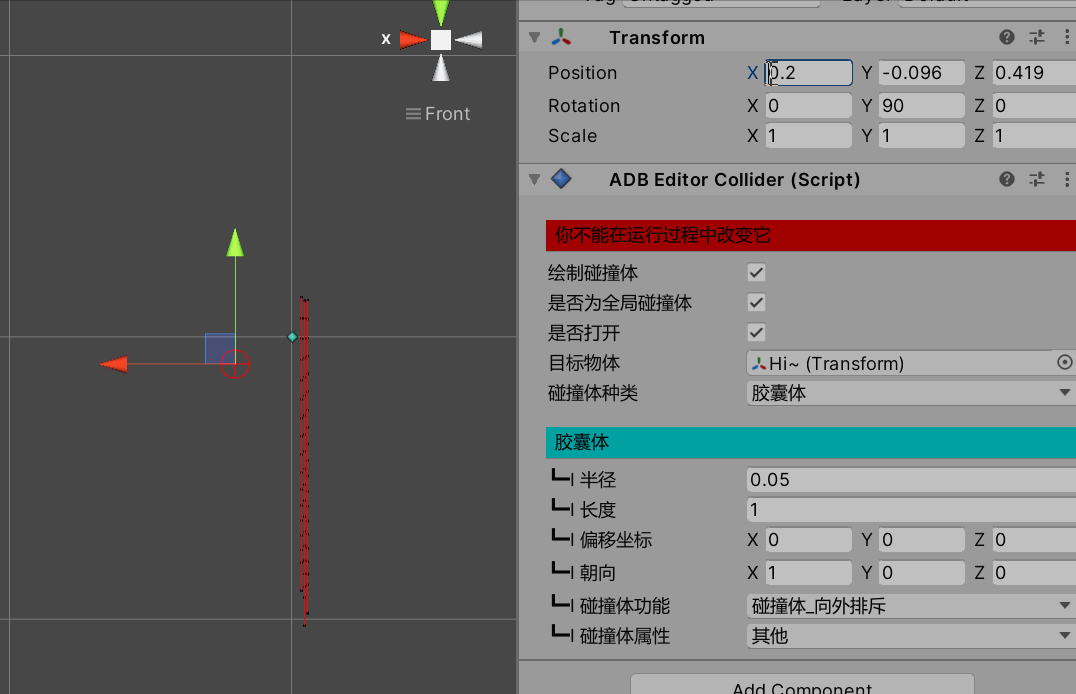This screenshot has width=1076, height=694.
Task: Click the white center cube of scene gizmo
Action: click(441, 40)
